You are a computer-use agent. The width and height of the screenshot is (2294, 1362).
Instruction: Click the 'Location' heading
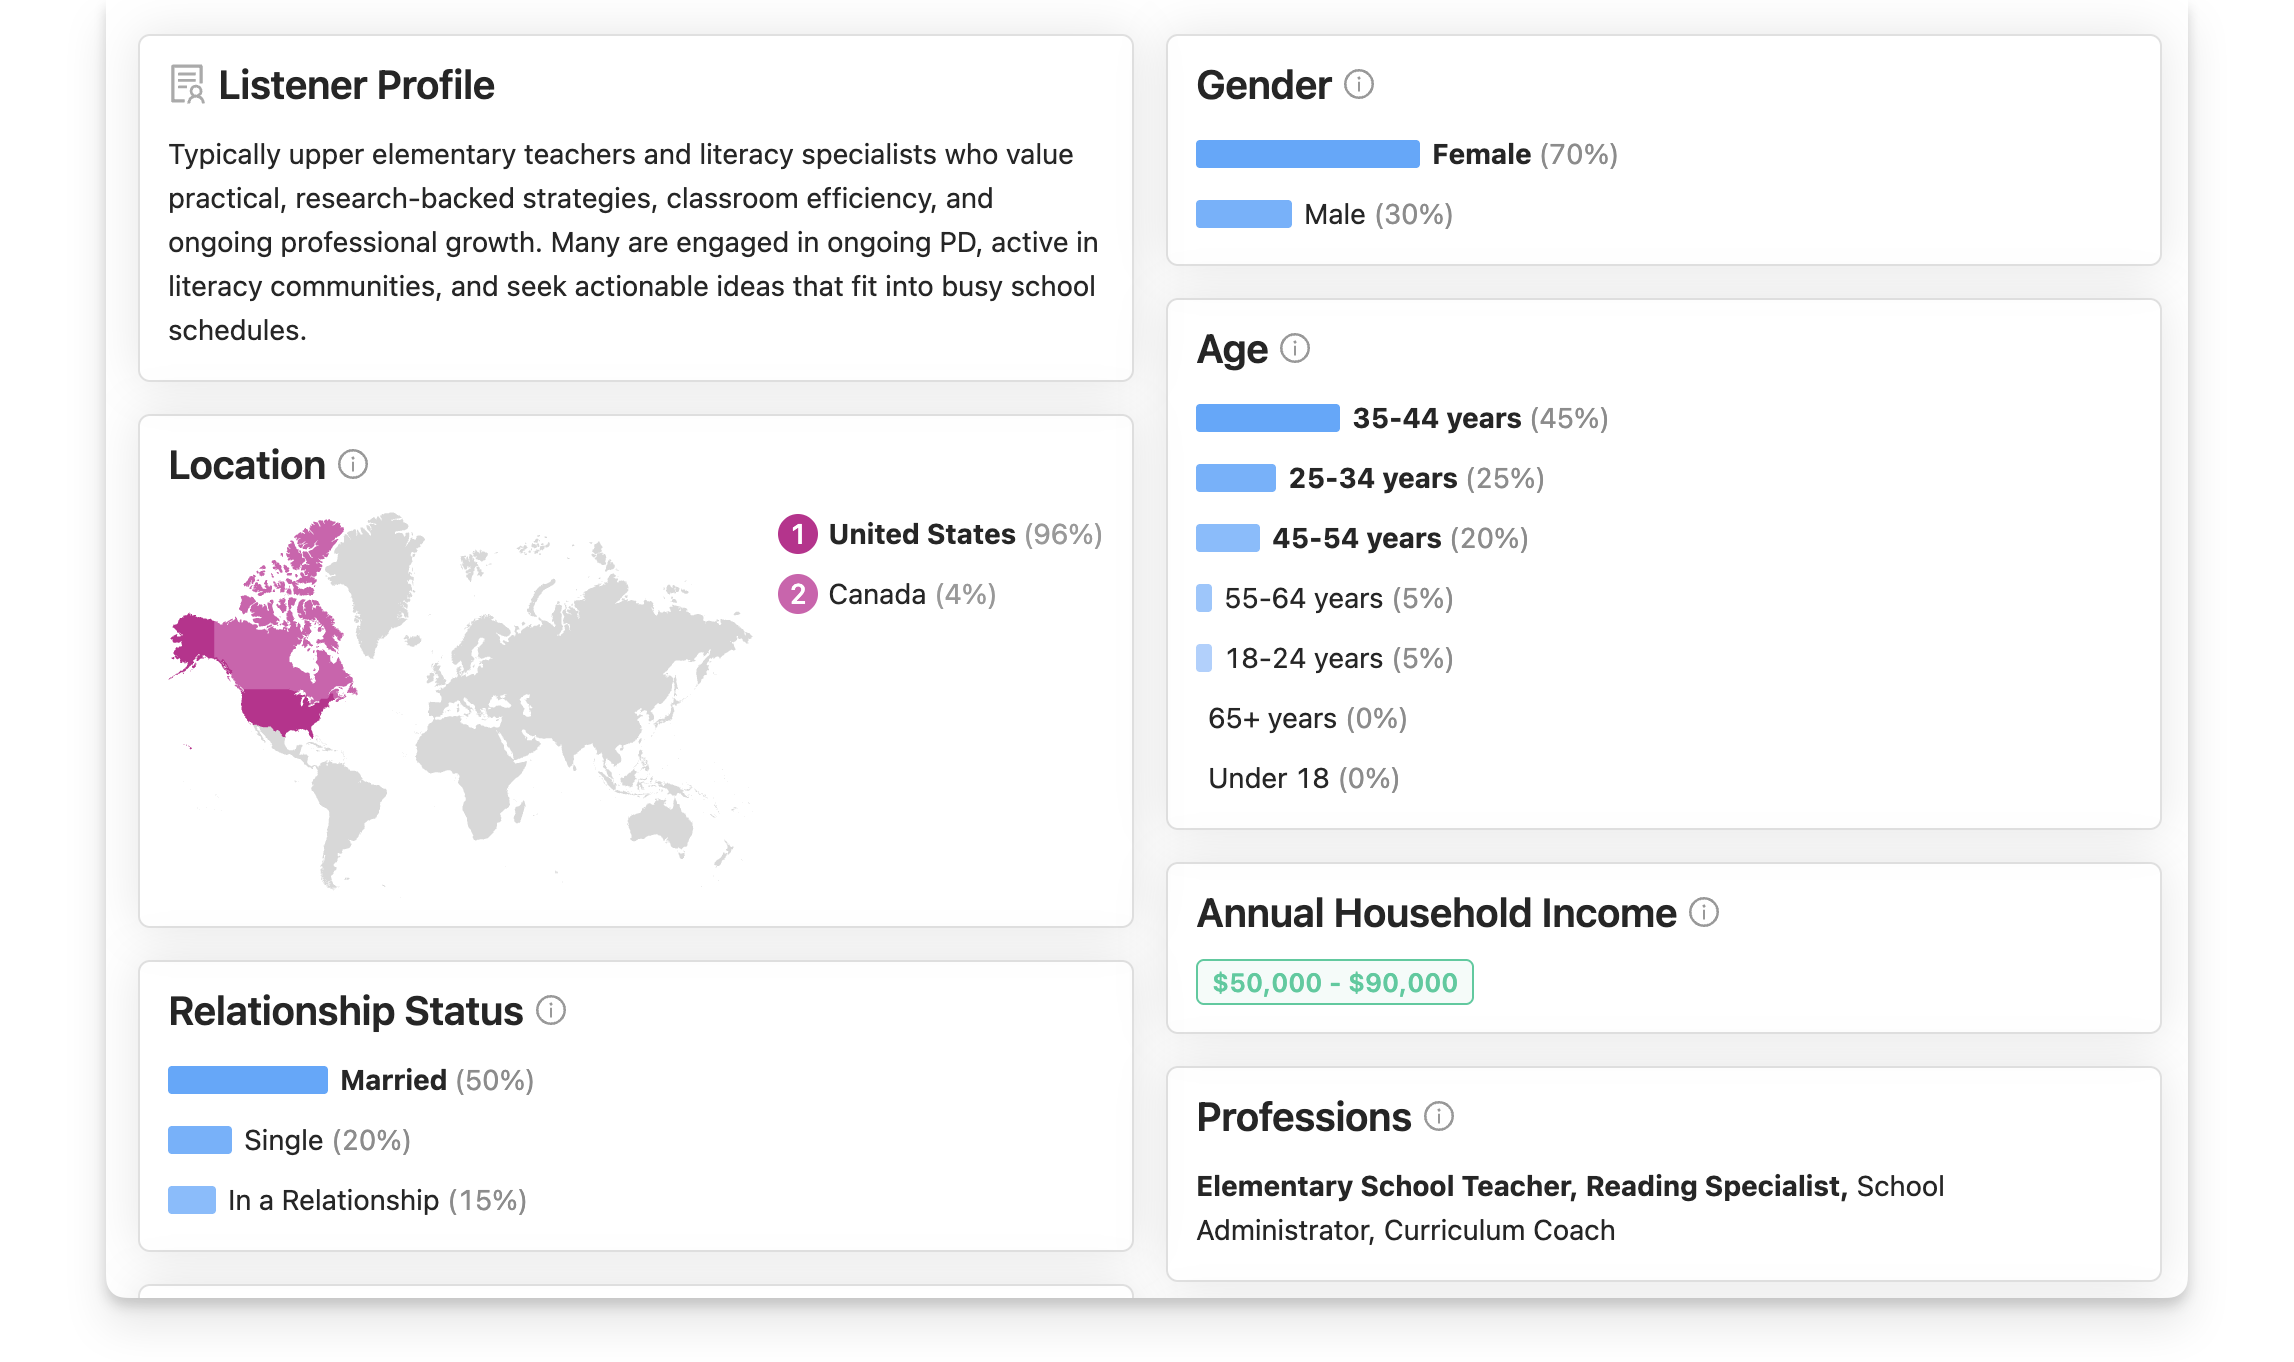(247, 465)
